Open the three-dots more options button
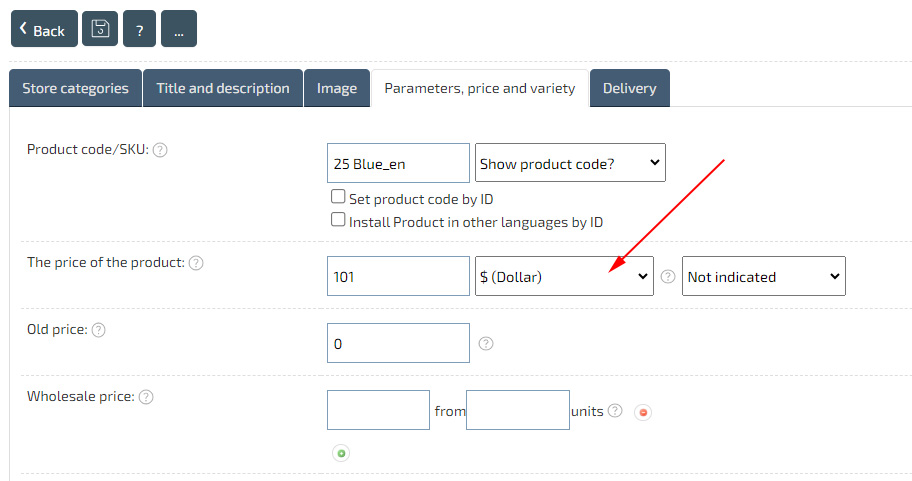 (178, 29)
